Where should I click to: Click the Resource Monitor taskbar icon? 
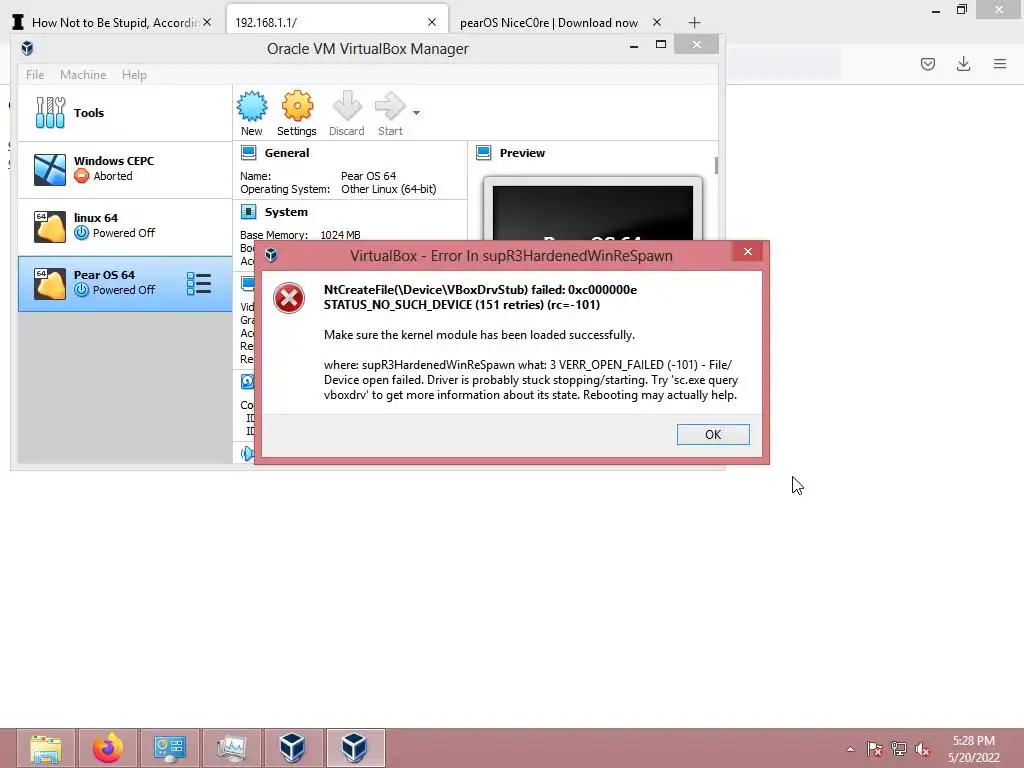pos(232,748)
